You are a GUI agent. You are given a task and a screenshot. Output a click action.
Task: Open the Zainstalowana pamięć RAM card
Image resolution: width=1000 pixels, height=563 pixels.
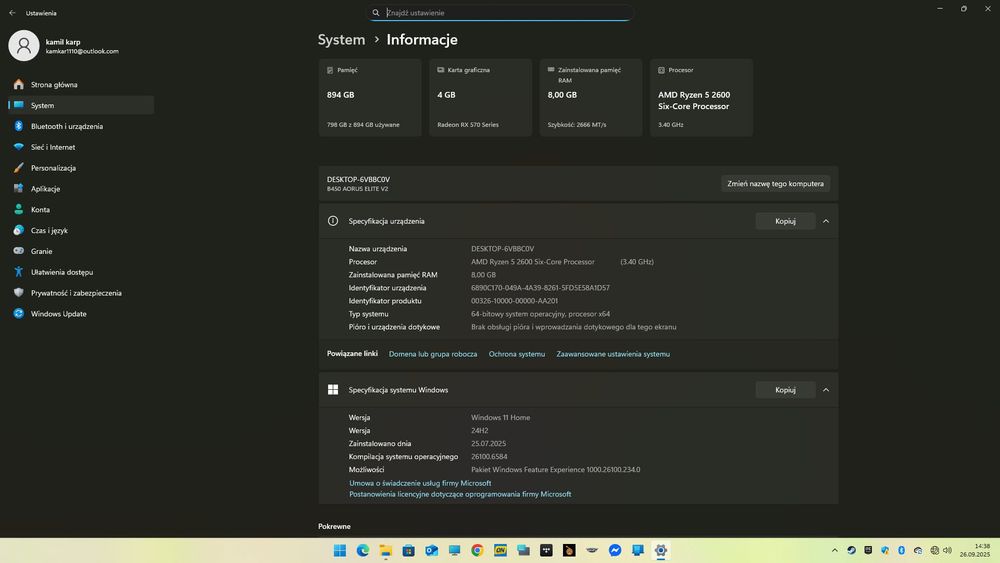[x=591, y=98]
